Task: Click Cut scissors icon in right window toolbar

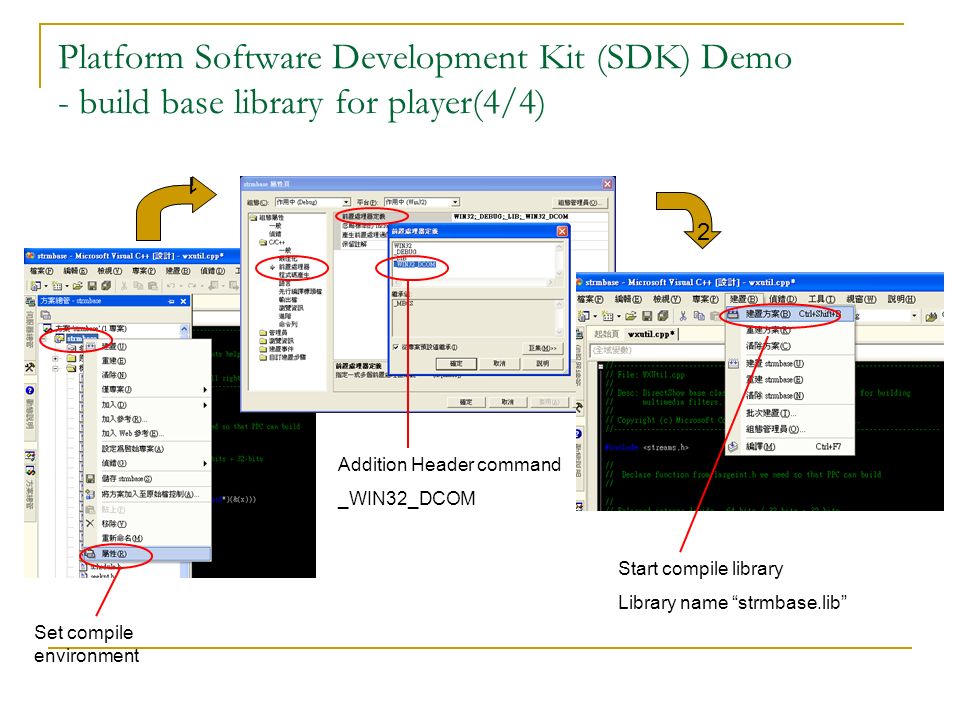Action: coord(683,316)
